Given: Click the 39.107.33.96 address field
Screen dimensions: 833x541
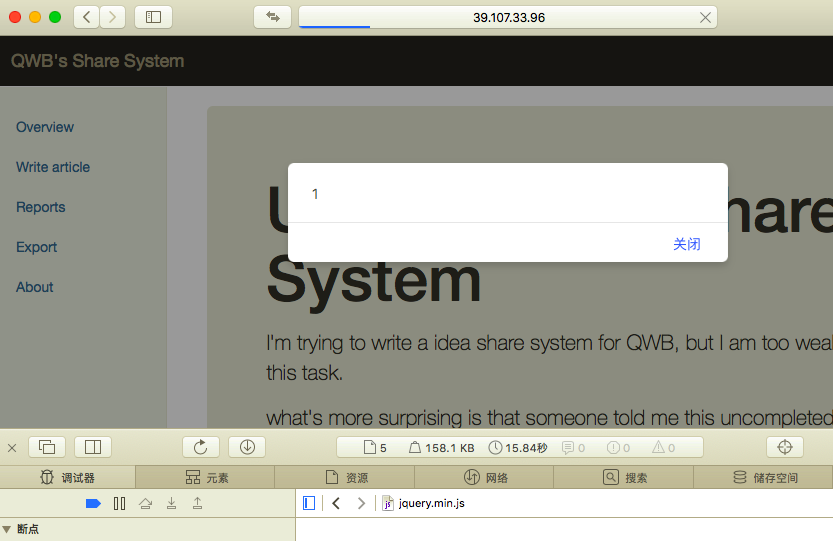Looking at the screenshot, I should 508,18.
